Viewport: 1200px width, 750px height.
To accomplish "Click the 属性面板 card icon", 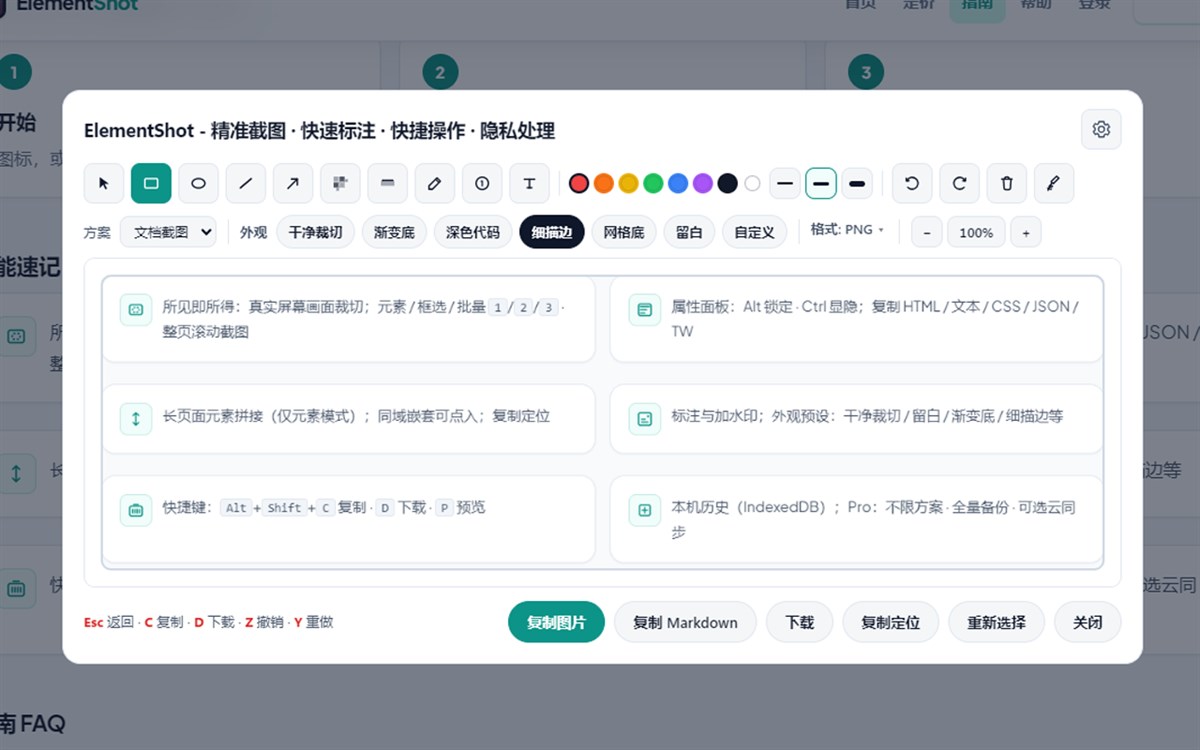I will pos(645,309).
